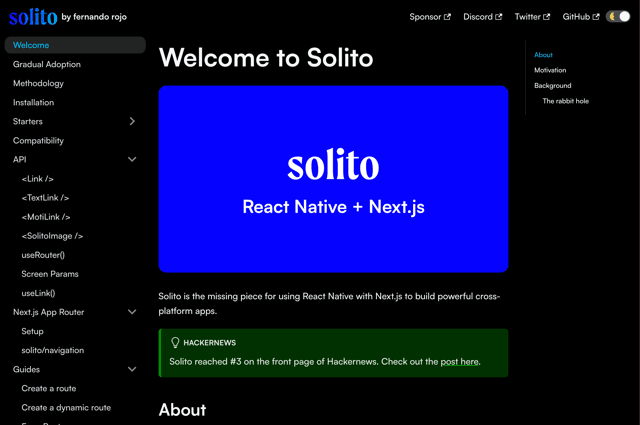Viewport: 640px width, 425px height.
Task: Open the <Link /> API page
Action: coord(38,179)
